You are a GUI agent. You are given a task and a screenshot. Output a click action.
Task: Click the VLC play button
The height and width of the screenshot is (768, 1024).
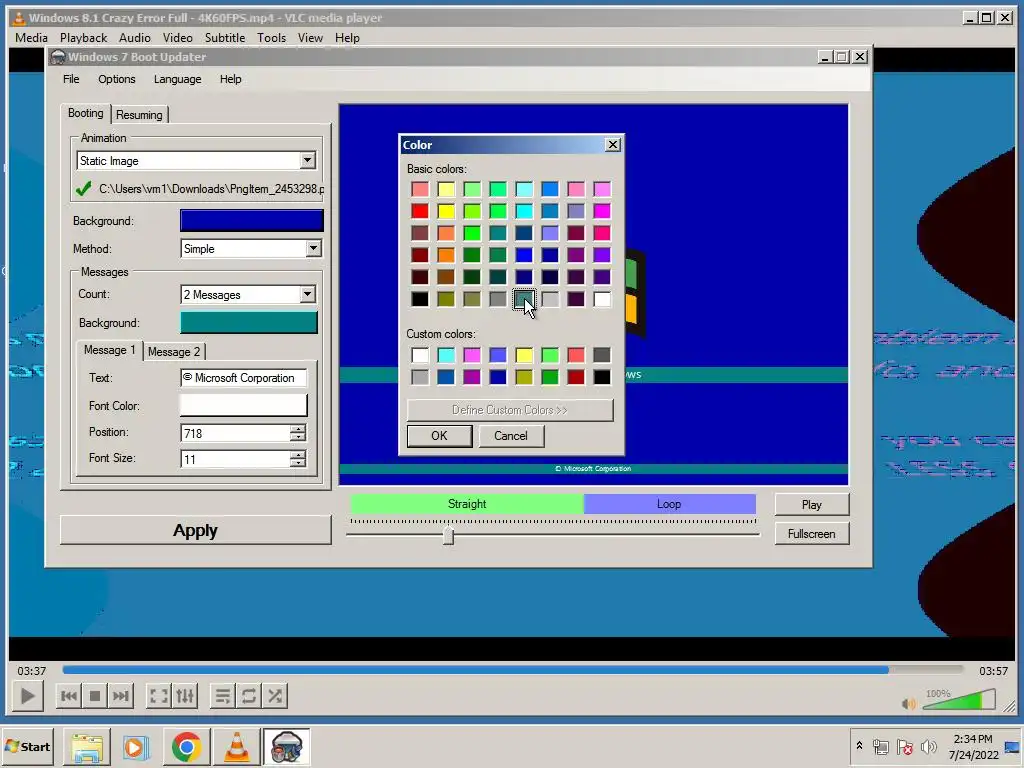(x=27, y=696)
